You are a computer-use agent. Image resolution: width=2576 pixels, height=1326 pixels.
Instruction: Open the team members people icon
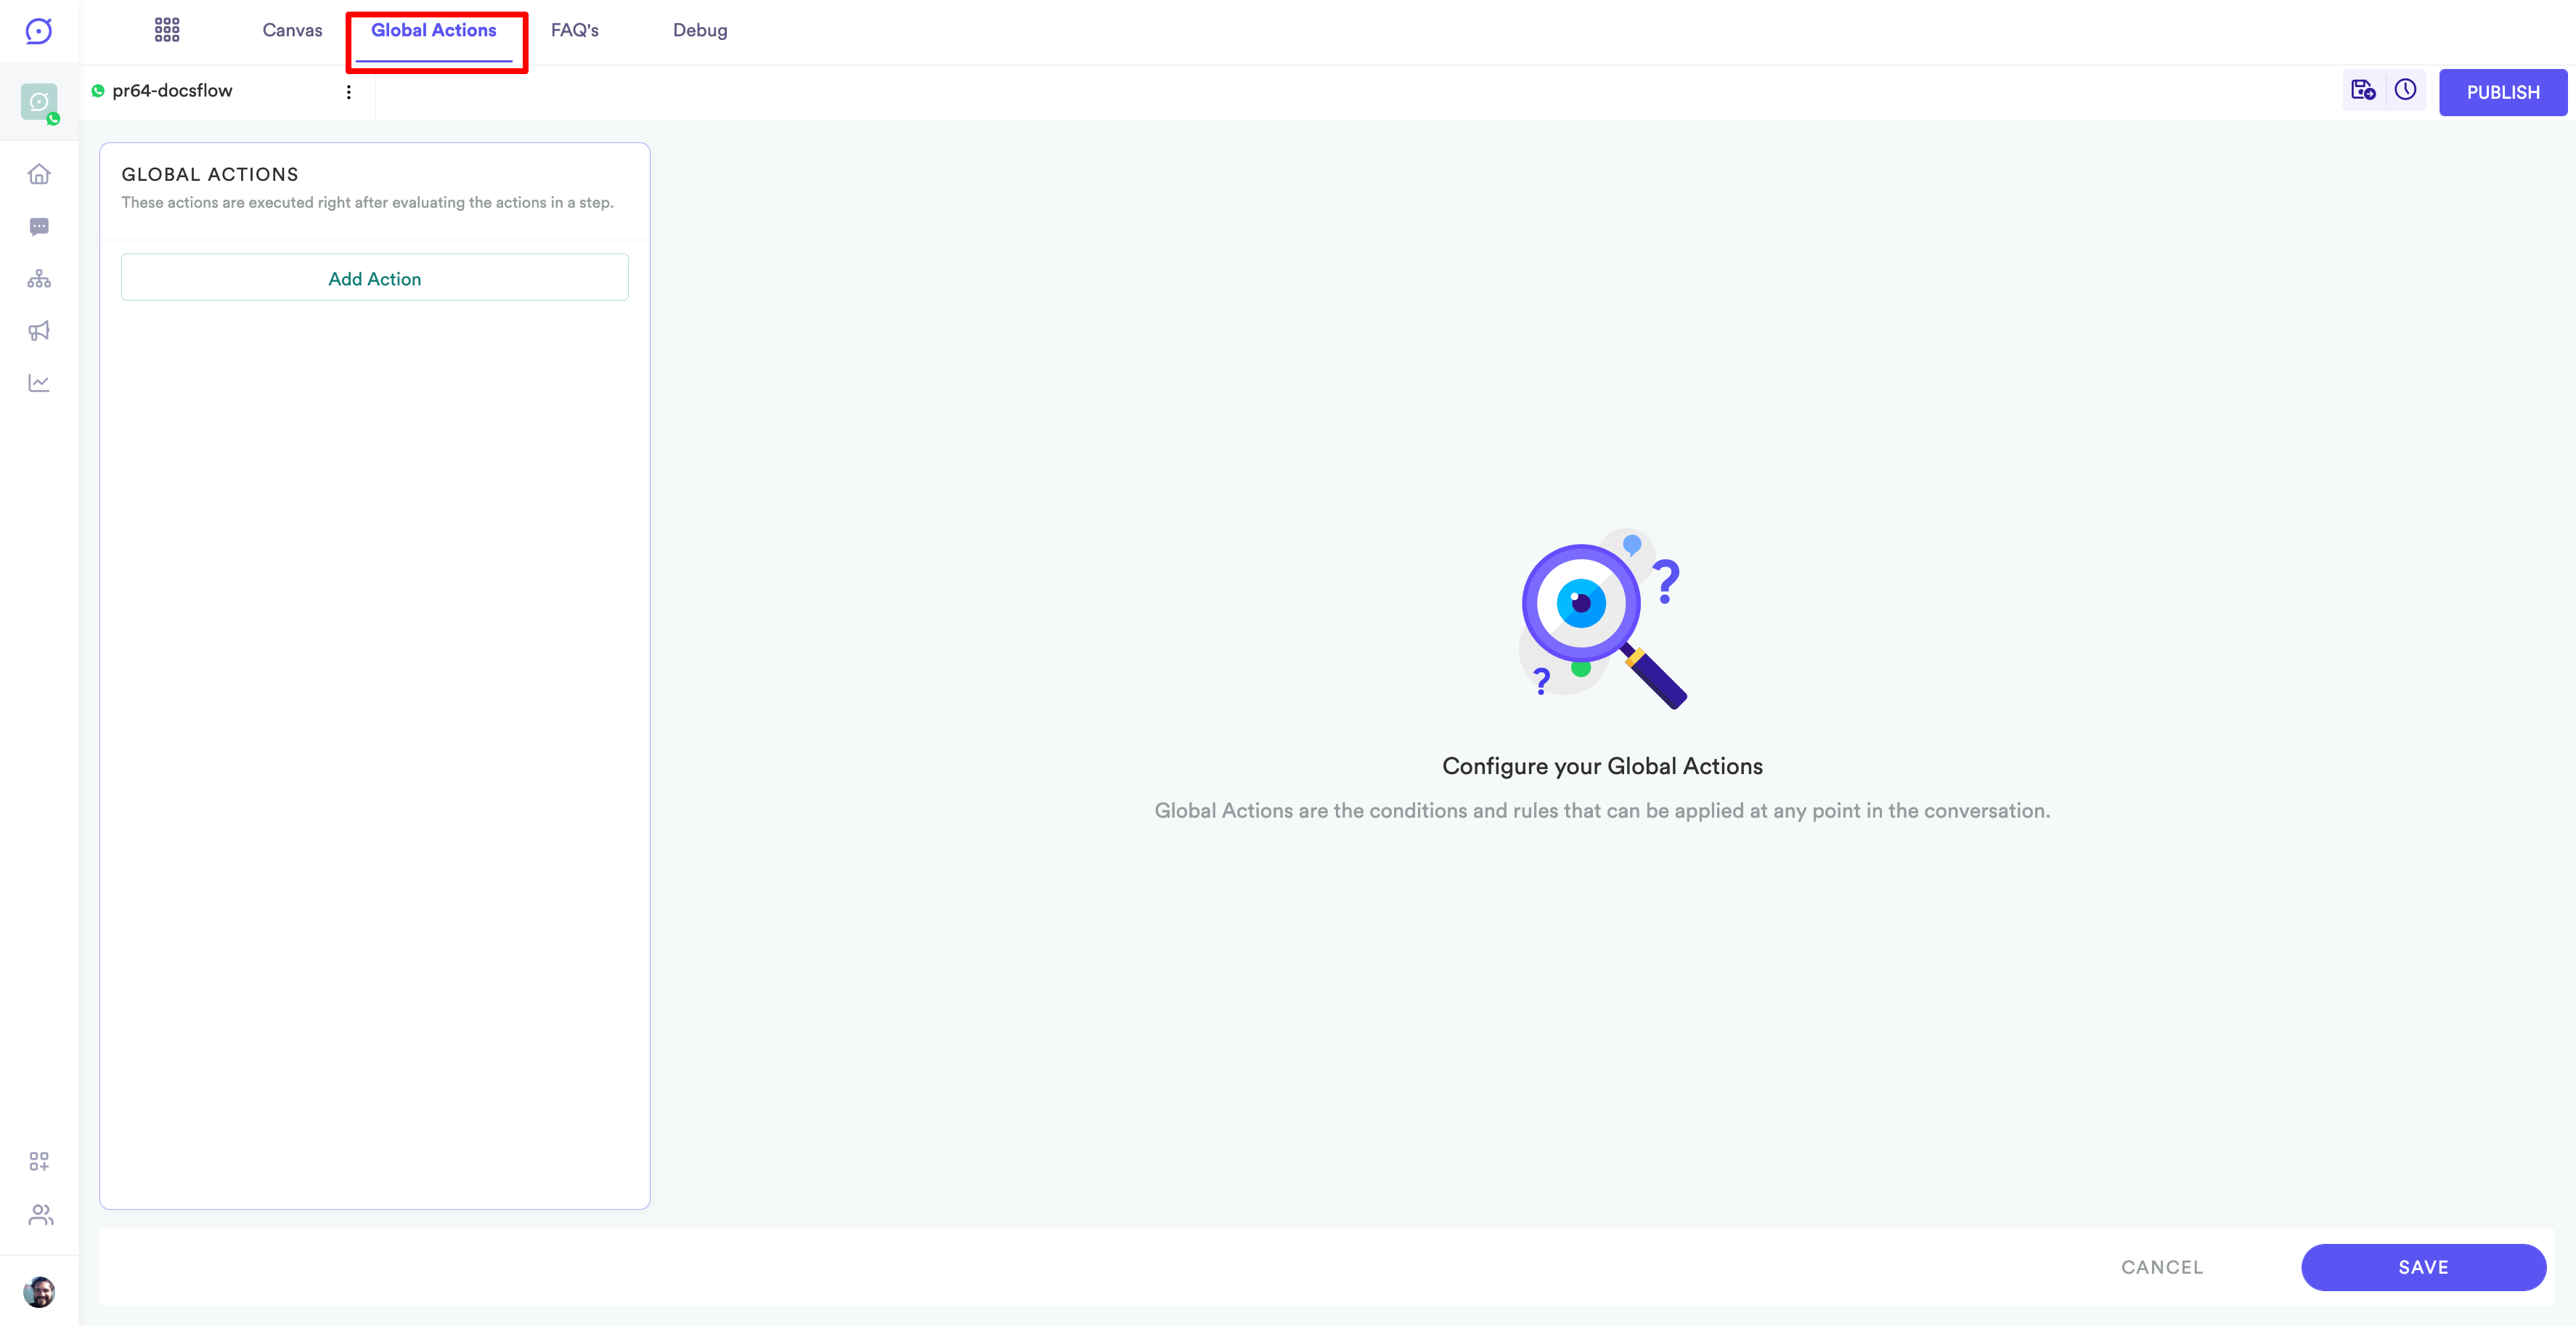coord(40,1214)
